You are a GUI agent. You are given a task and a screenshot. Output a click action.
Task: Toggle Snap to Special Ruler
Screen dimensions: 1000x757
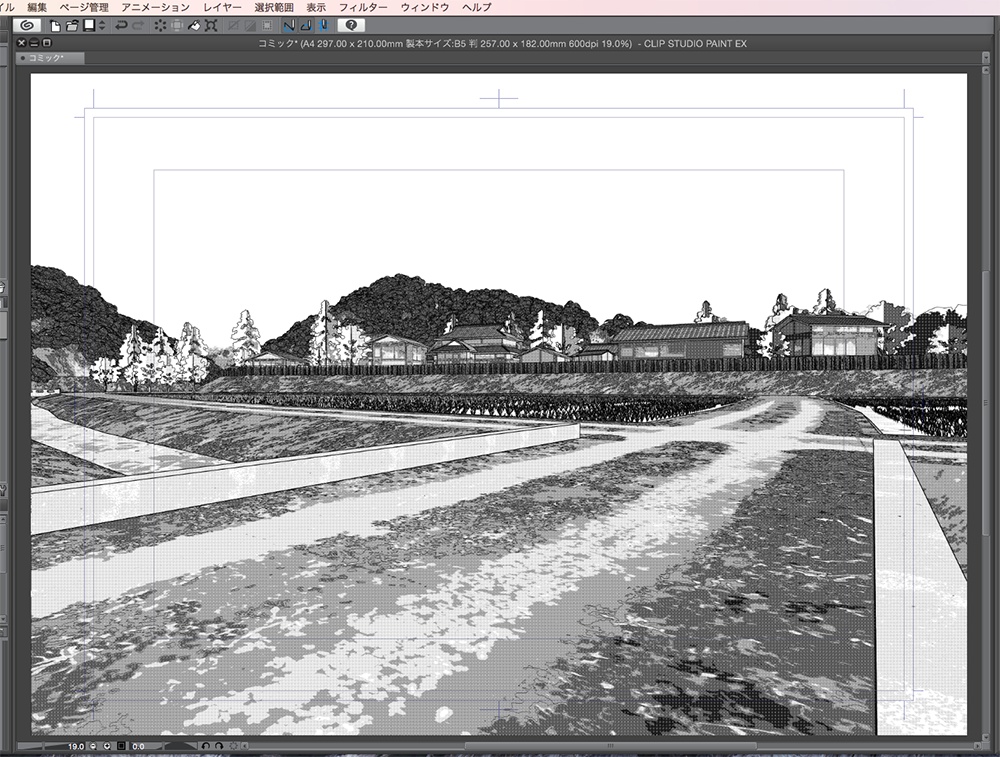pyautogui.click(x=306, y=26)
